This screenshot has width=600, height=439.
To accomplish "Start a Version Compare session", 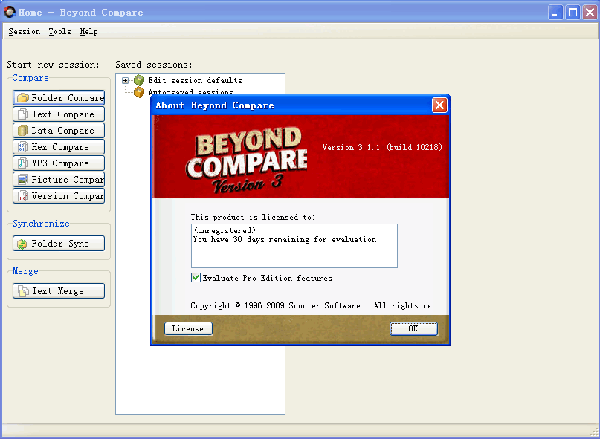I will (59, 196).
